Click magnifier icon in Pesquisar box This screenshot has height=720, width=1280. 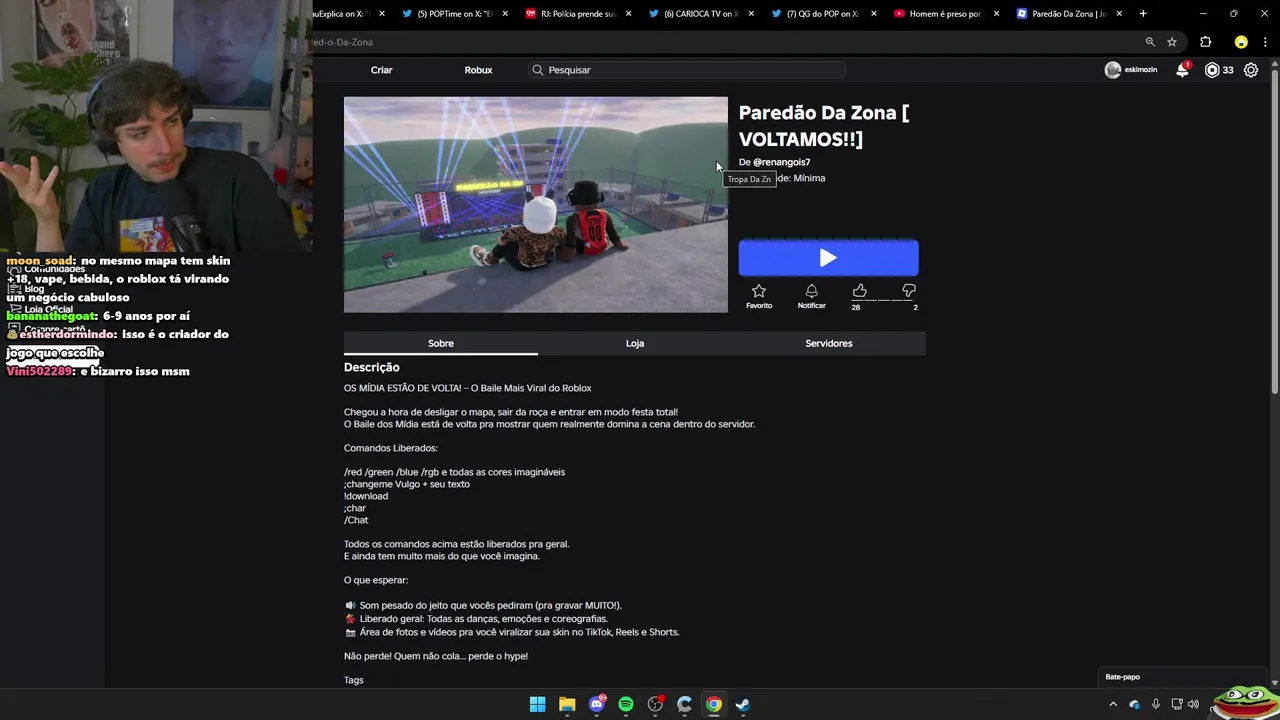point(538,70)
